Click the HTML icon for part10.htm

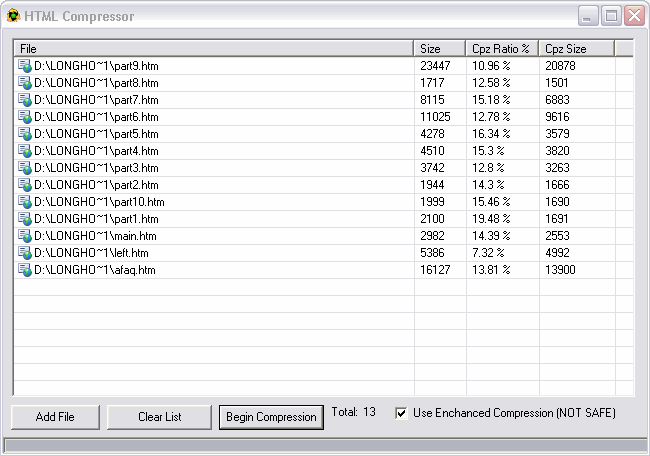click(25, 201)
